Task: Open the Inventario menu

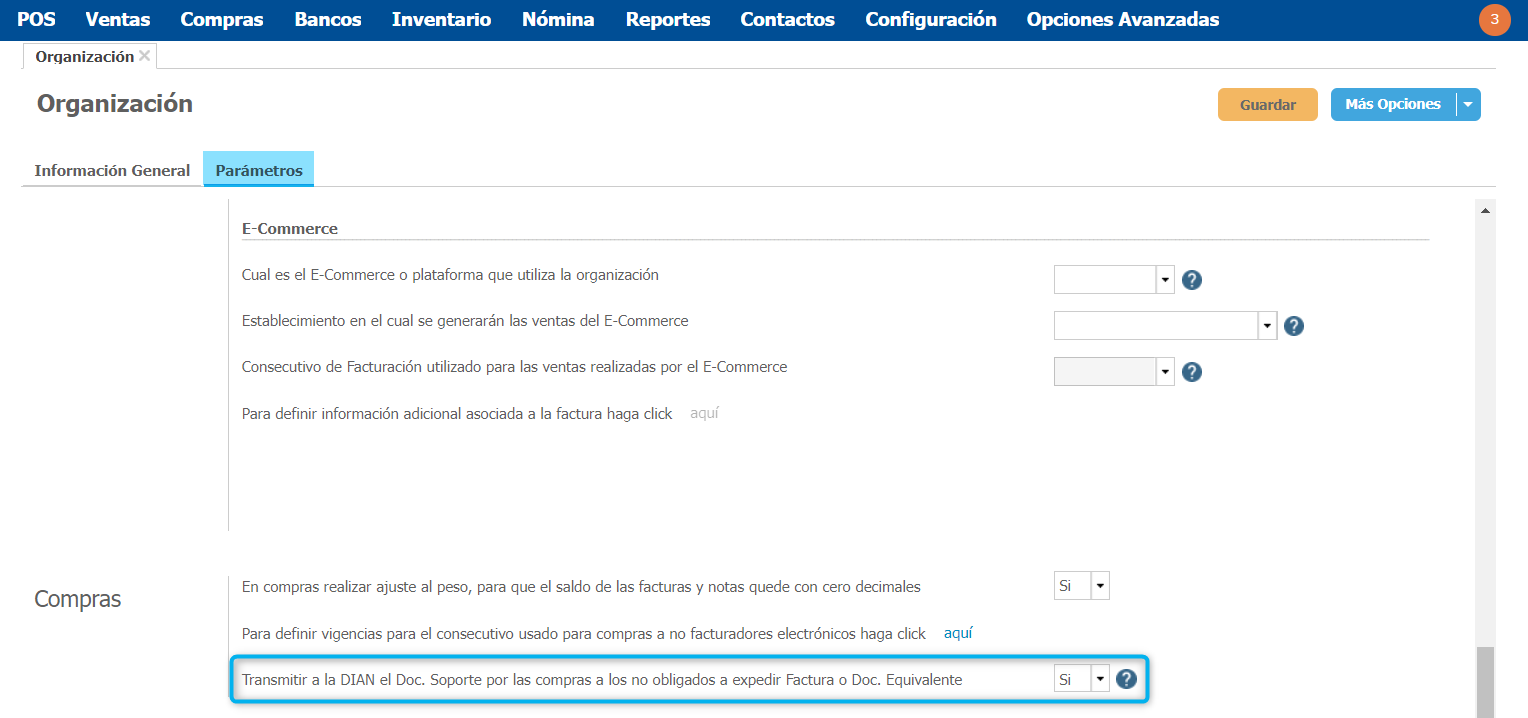Action: coord(441,20)
